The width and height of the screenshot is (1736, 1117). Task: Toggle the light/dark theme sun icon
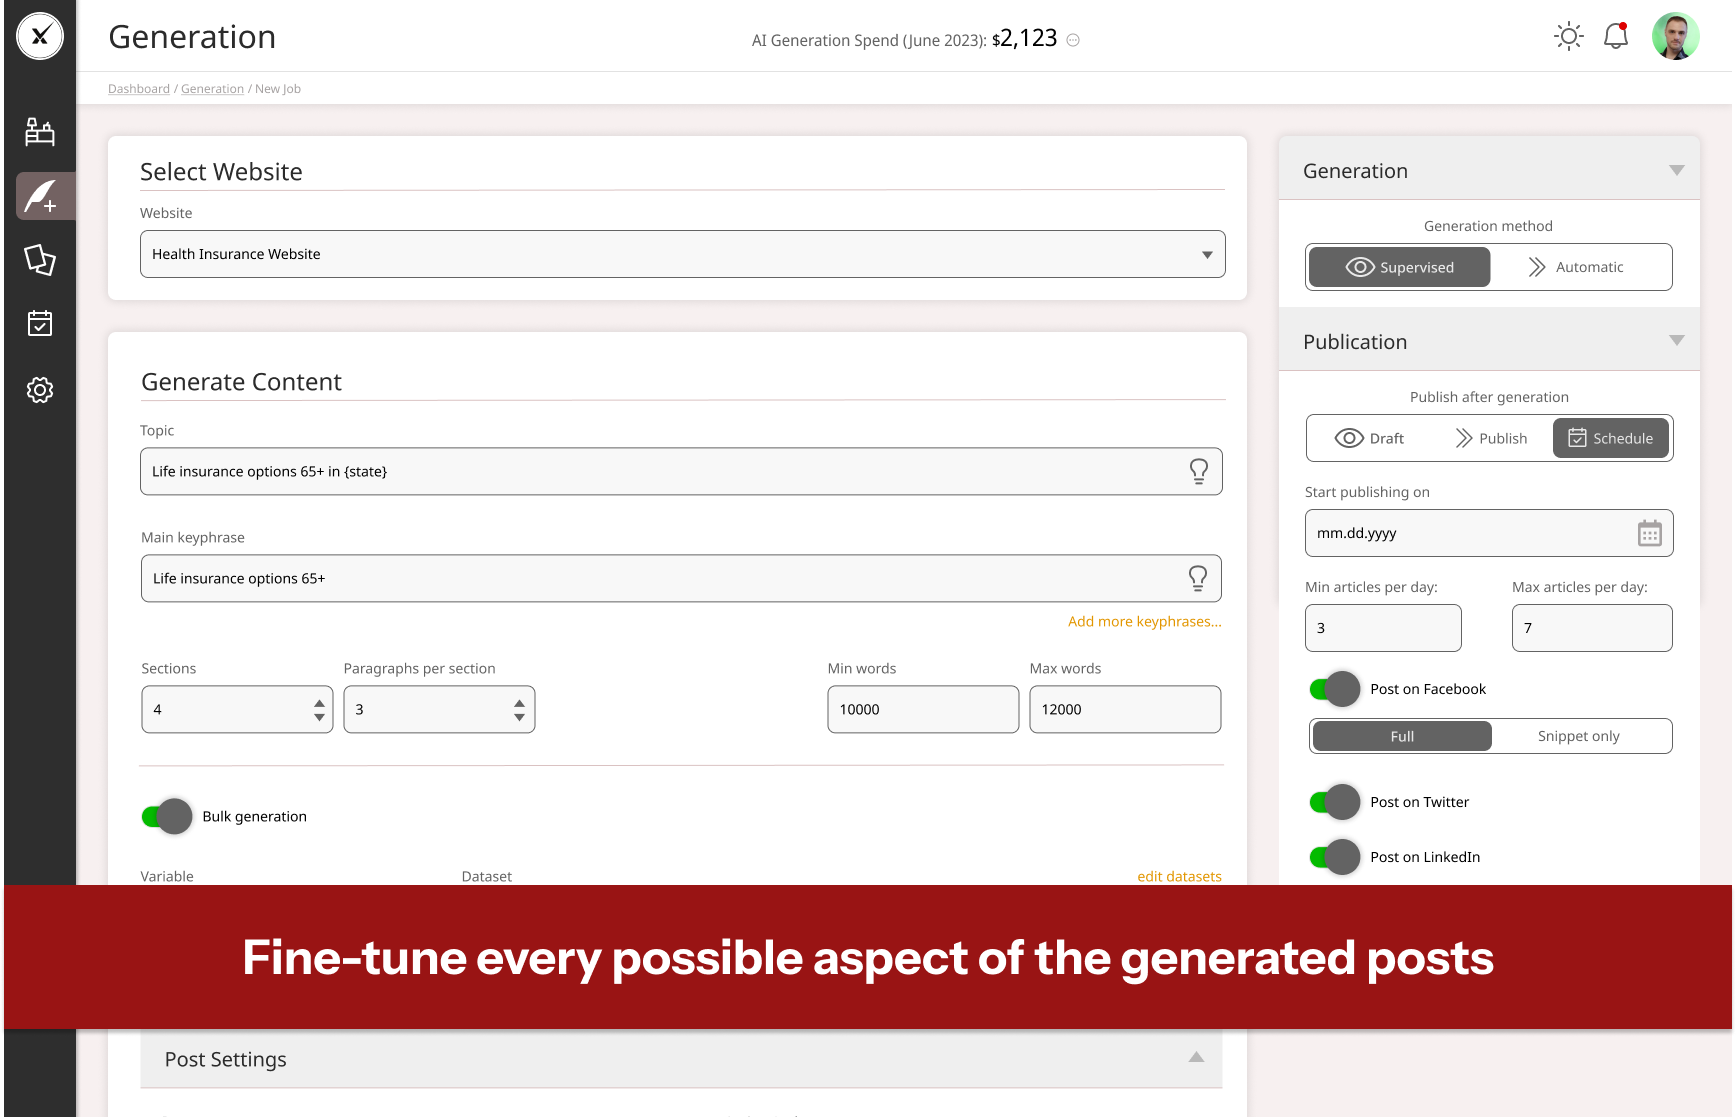coord(1568,37)
